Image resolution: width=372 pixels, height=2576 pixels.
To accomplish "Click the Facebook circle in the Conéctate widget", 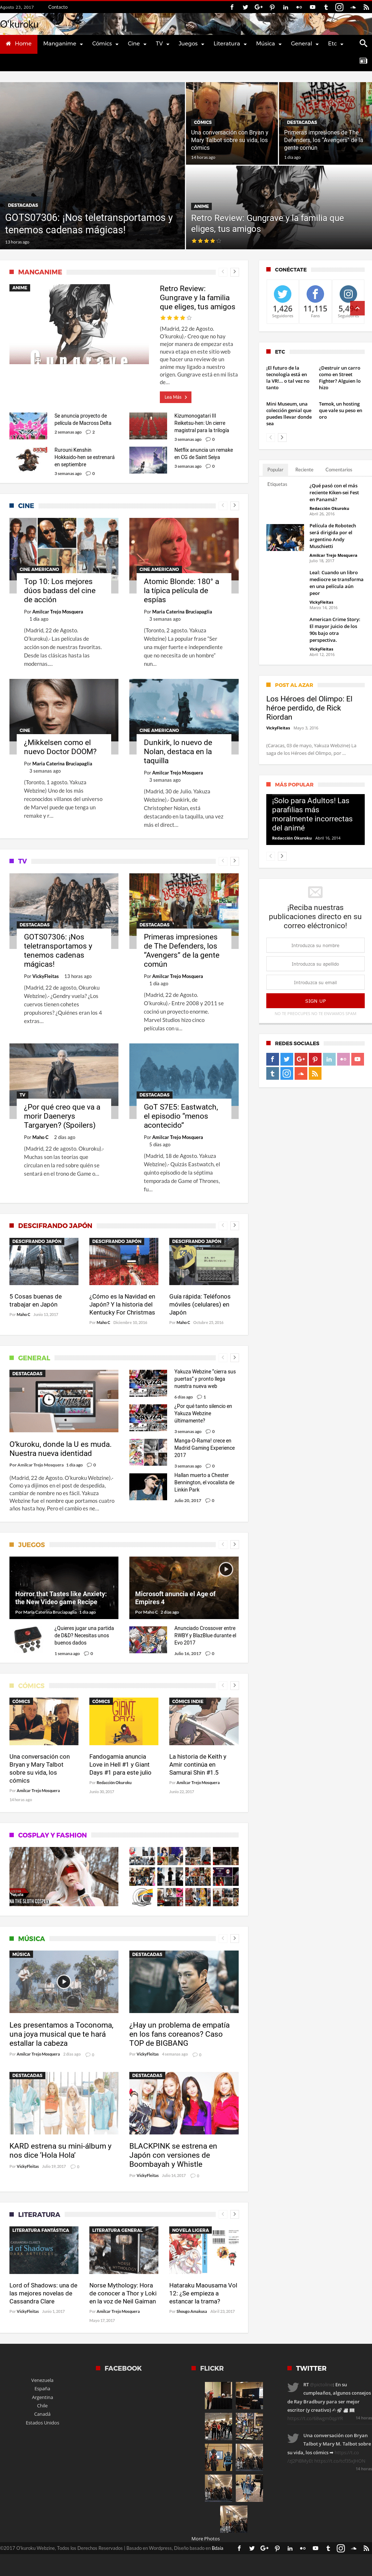I will tap(315, 294).
